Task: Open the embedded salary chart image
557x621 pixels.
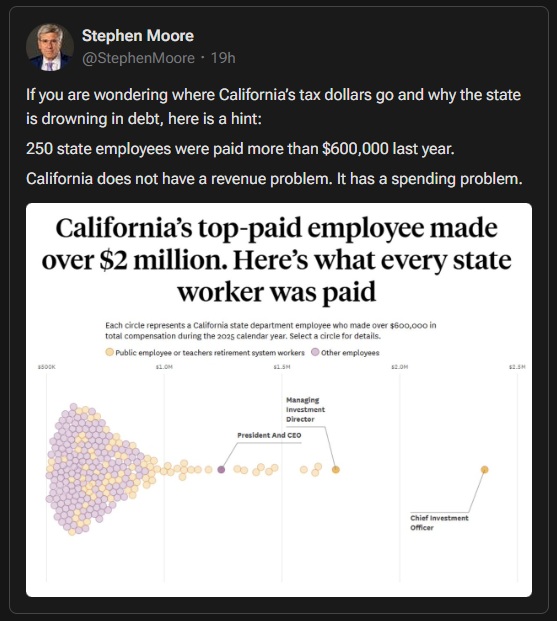Action: (x=279, y=400)
